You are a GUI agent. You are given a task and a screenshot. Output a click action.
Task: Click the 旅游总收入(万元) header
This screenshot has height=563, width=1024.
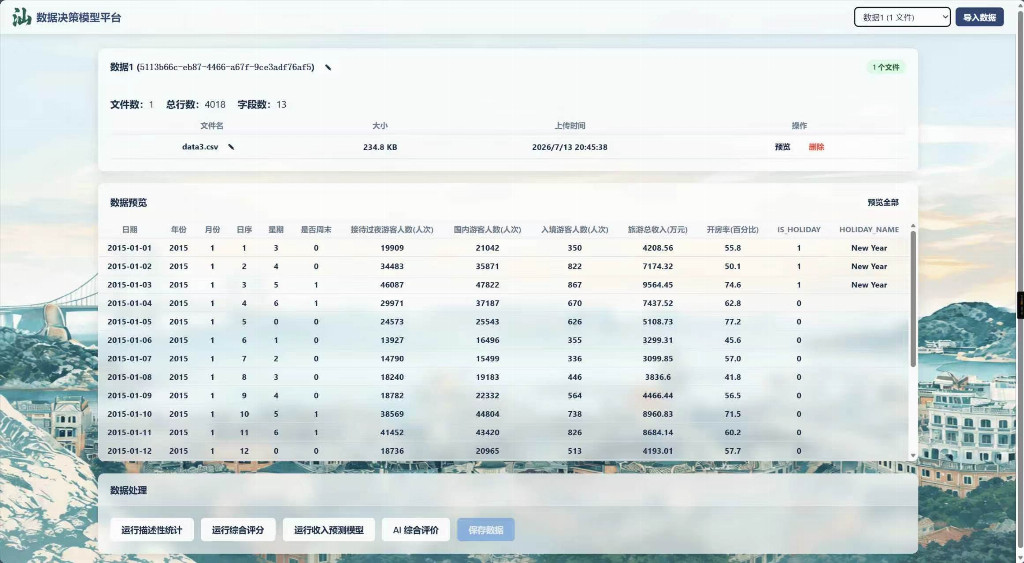click(x=658, y=230)
